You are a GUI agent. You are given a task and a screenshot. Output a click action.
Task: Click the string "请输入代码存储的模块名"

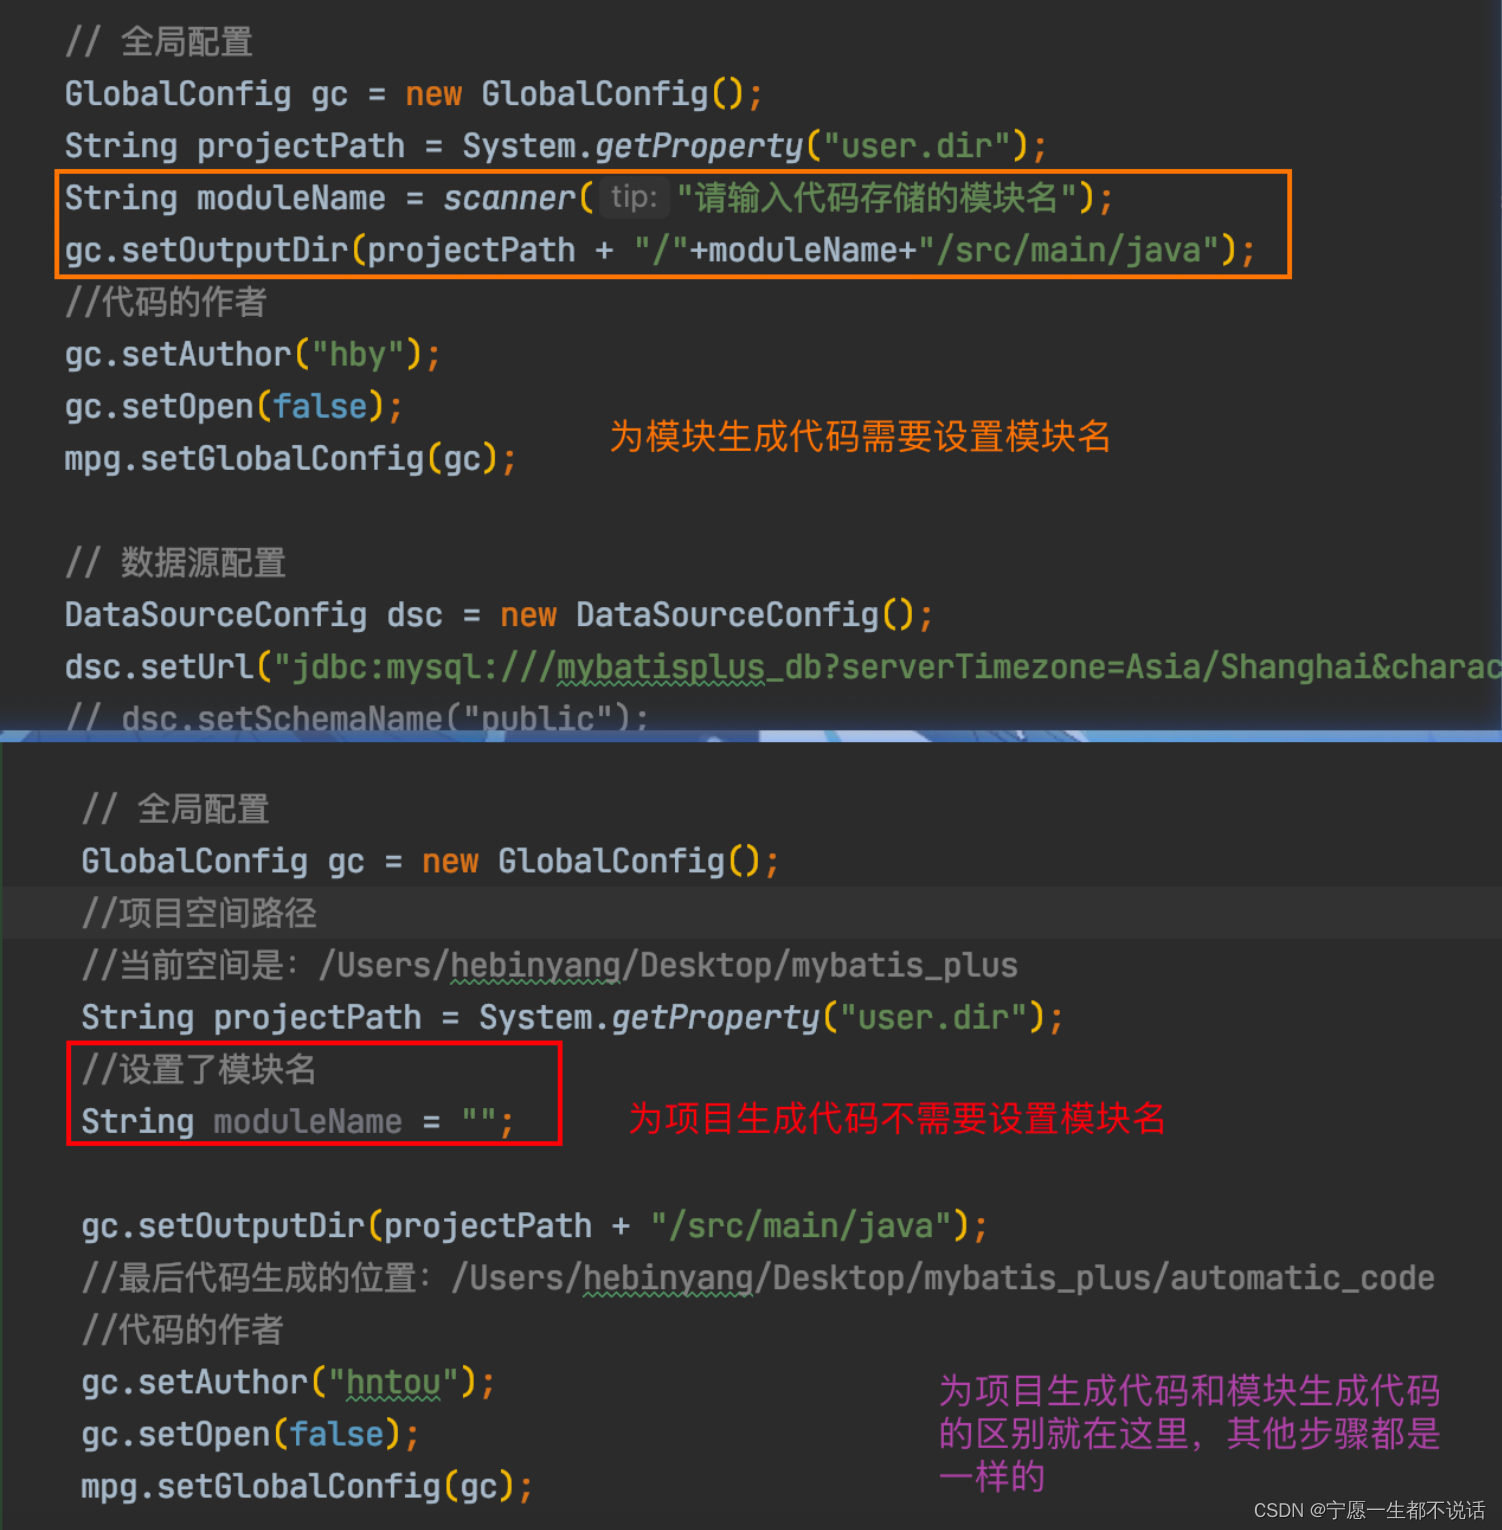[x=876, y=198]
